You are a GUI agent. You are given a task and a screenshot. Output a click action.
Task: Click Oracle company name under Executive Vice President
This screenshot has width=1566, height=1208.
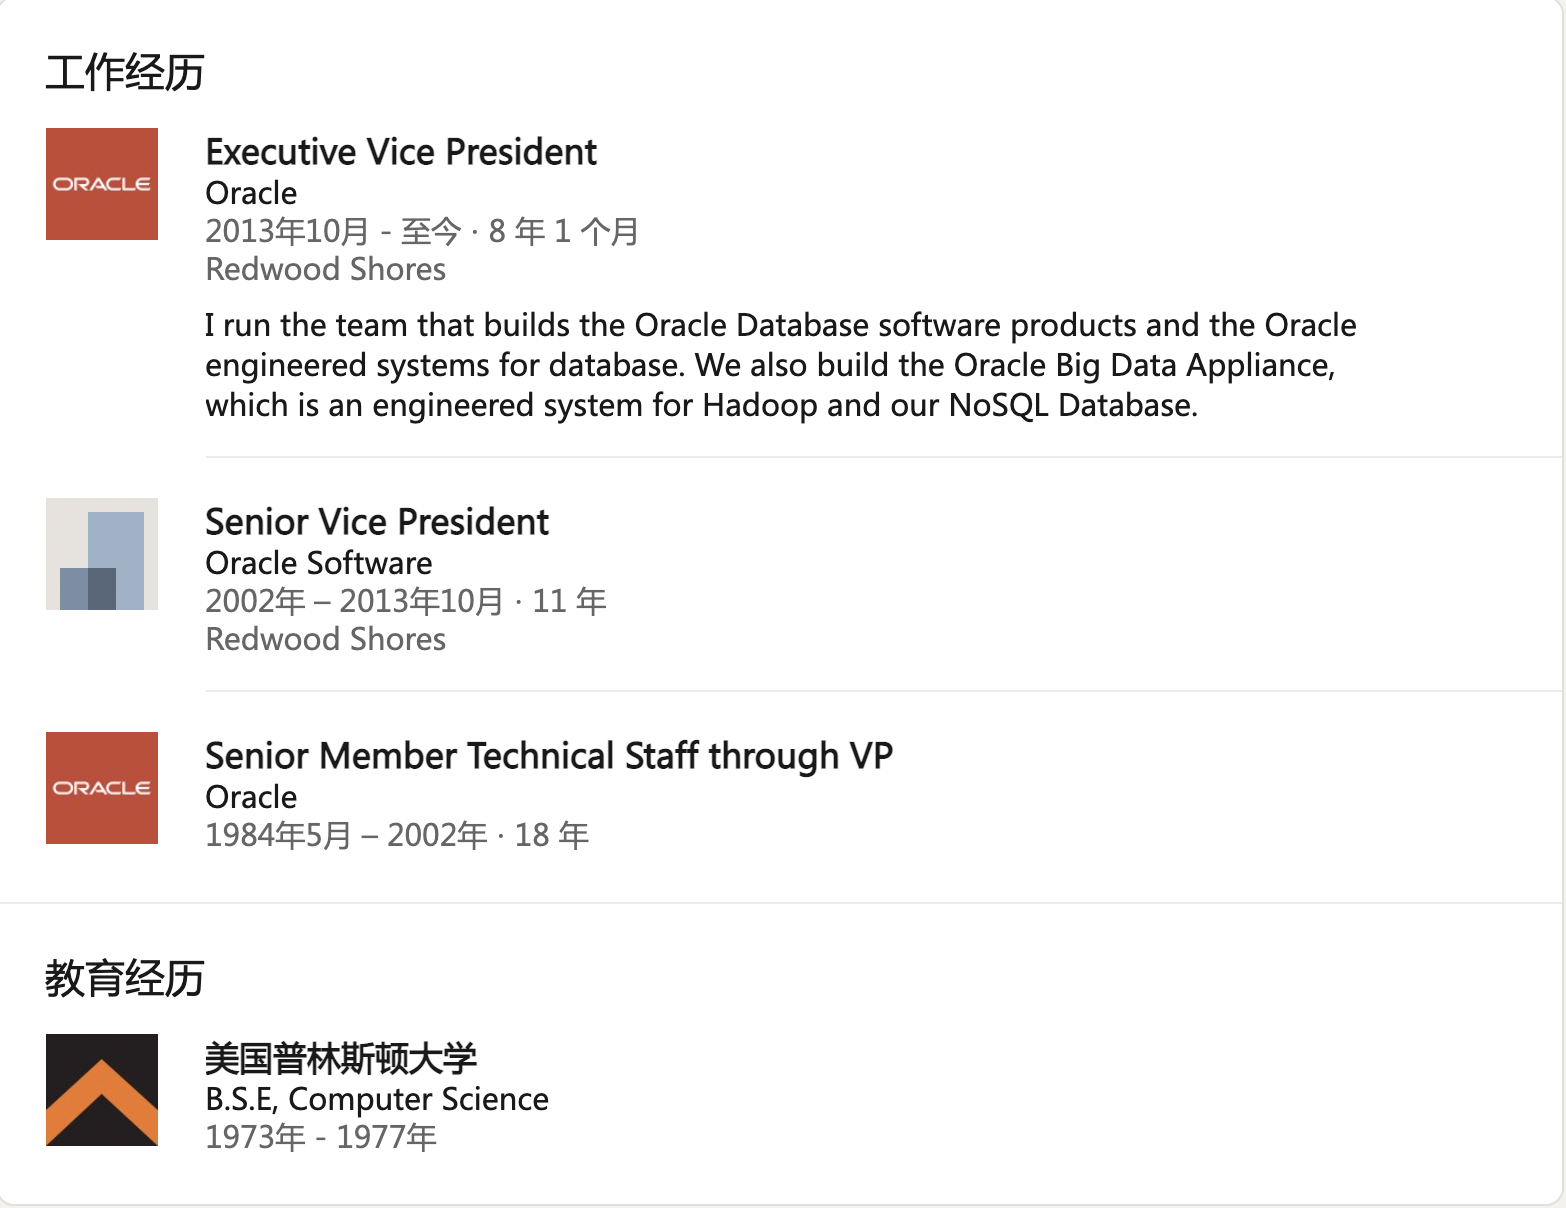251,193
